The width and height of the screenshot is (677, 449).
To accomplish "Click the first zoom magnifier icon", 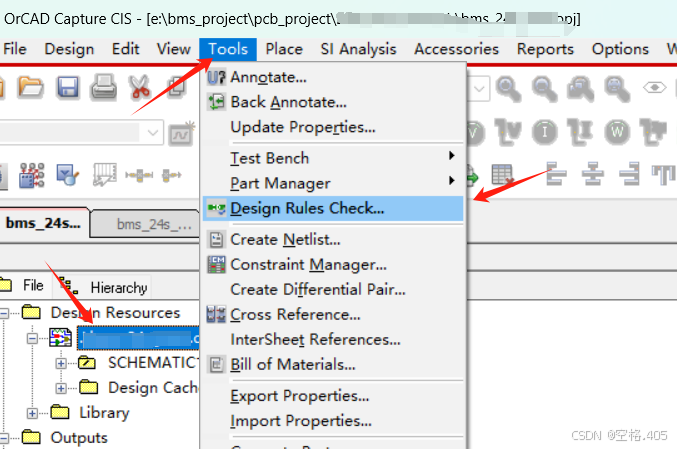I will click(508, 89).
